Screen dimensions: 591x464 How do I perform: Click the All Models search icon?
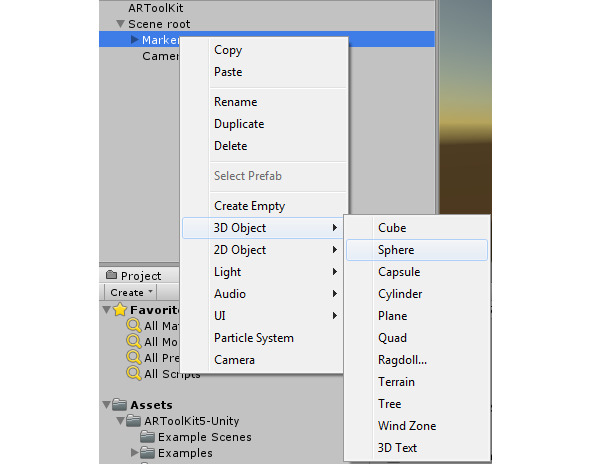tap(134, 341)
